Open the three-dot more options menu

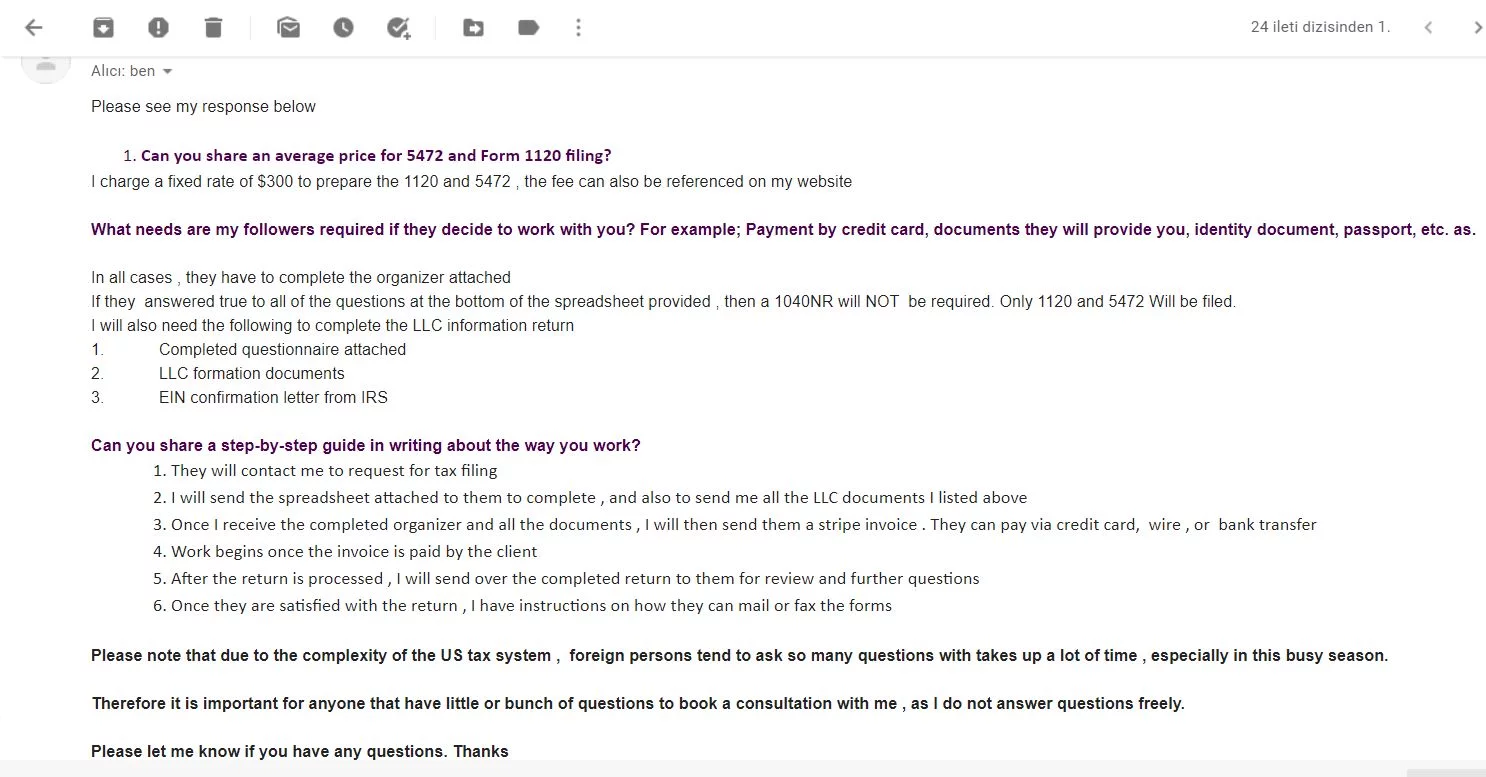tap(578, 28)
